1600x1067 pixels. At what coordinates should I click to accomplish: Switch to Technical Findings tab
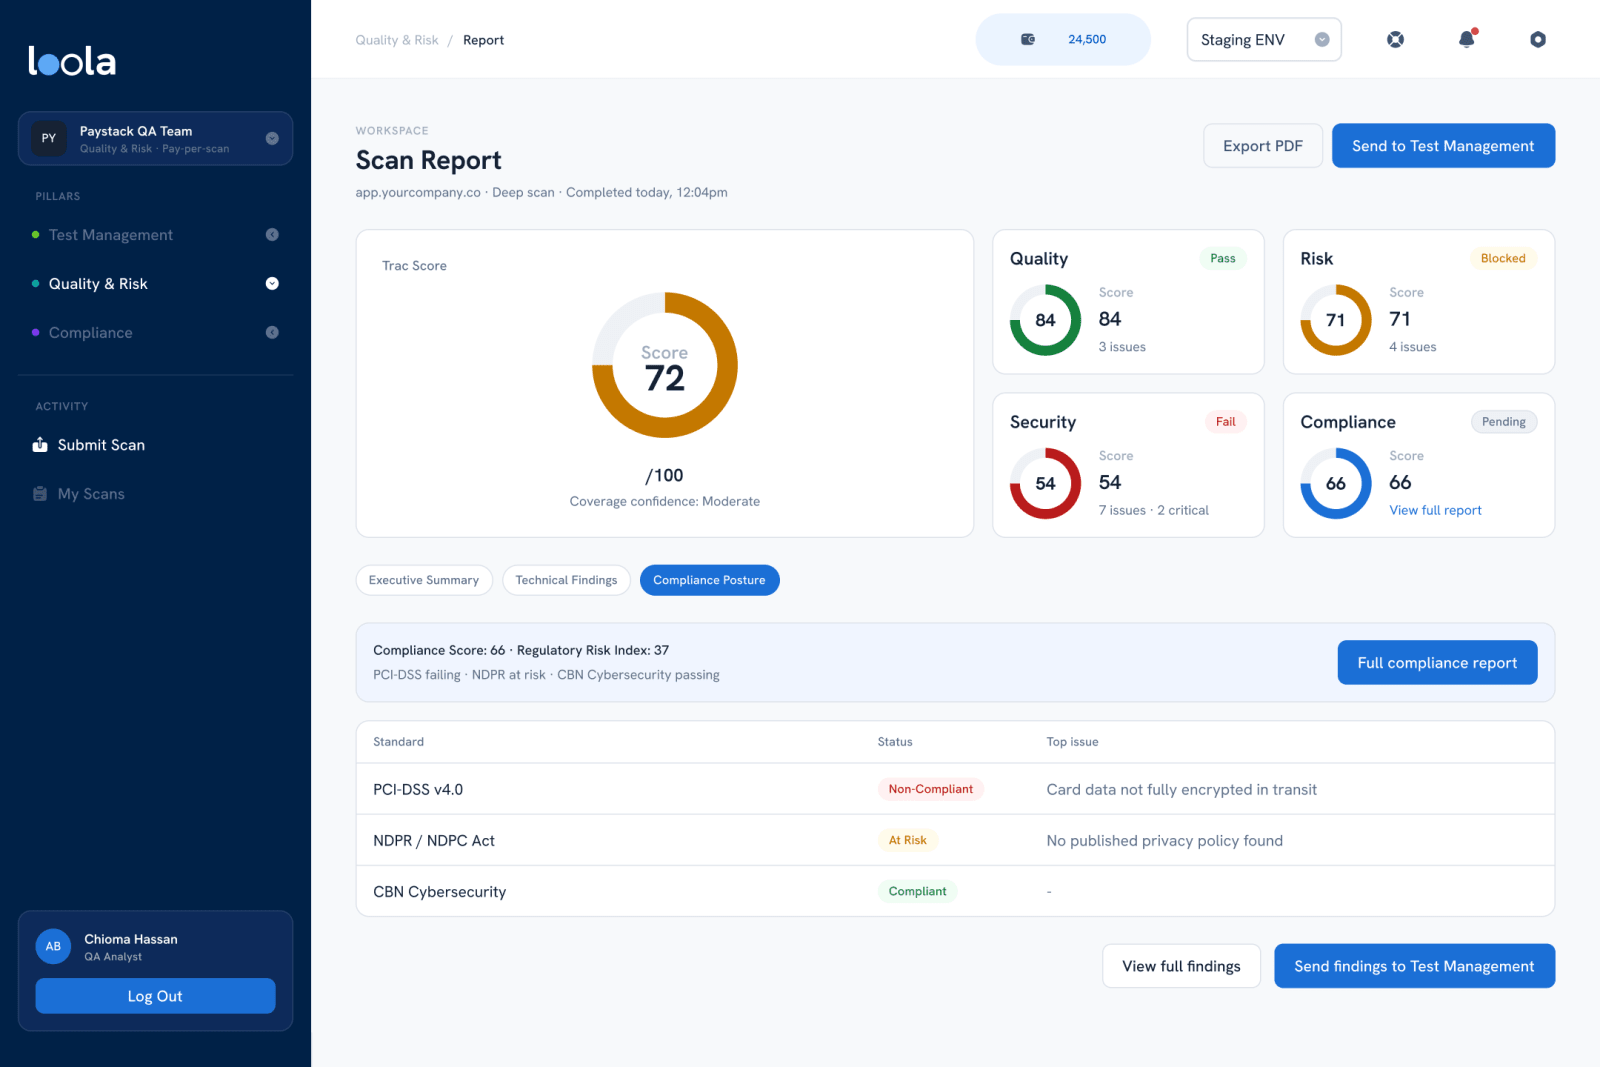tap(566, 580)
